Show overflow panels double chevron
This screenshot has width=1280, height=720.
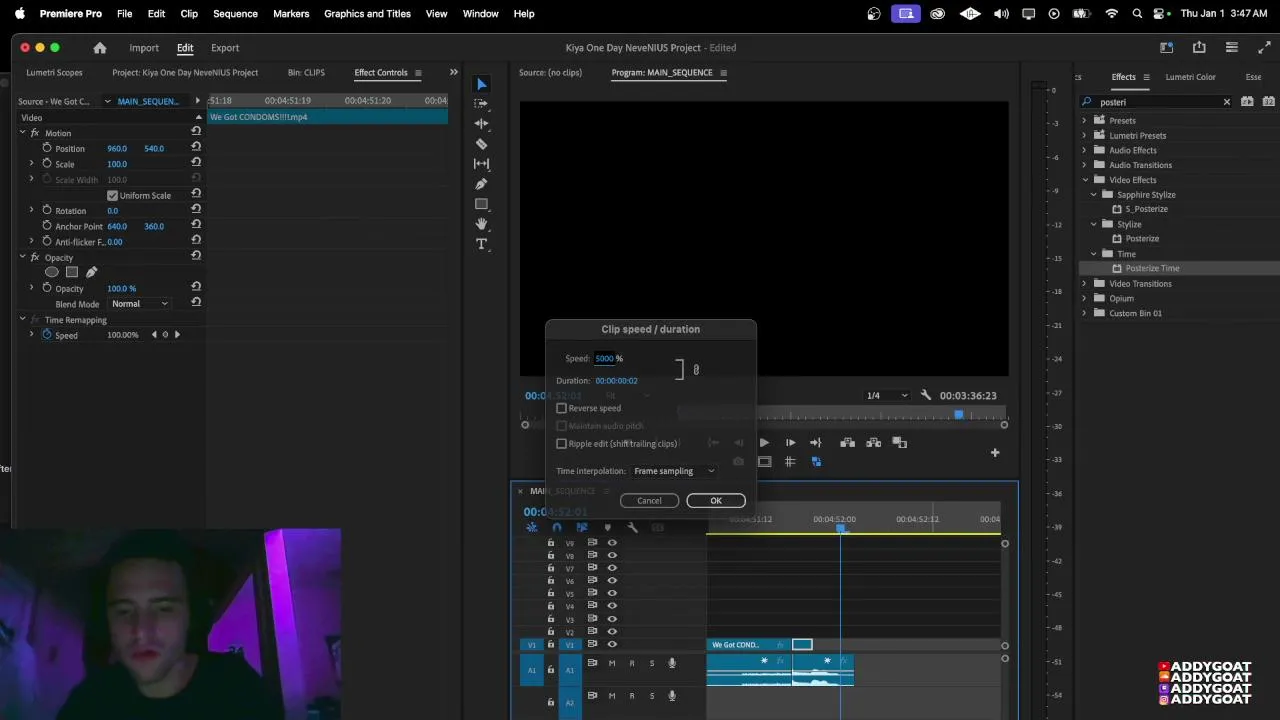pos(453,72)
